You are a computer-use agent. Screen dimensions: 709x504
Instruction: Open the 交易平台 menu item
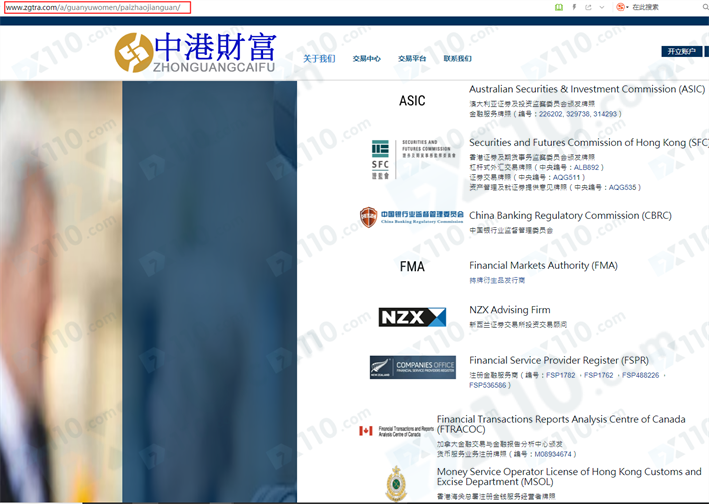click(x=412, y=58)
